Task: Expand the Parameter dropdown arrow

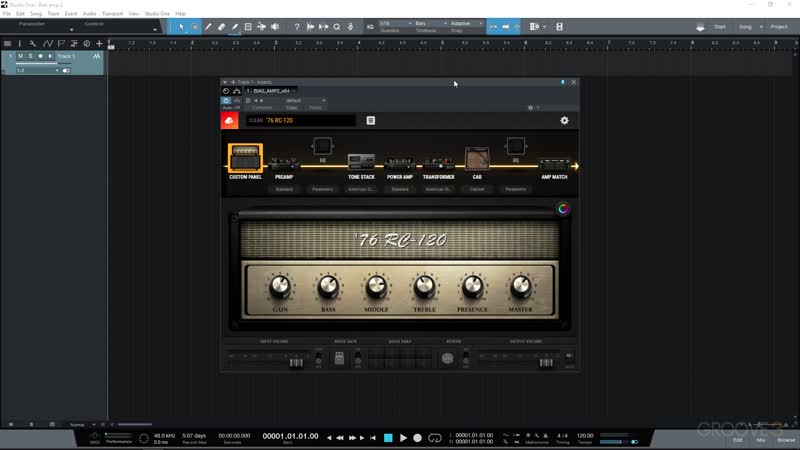Action: click(71, 30)
